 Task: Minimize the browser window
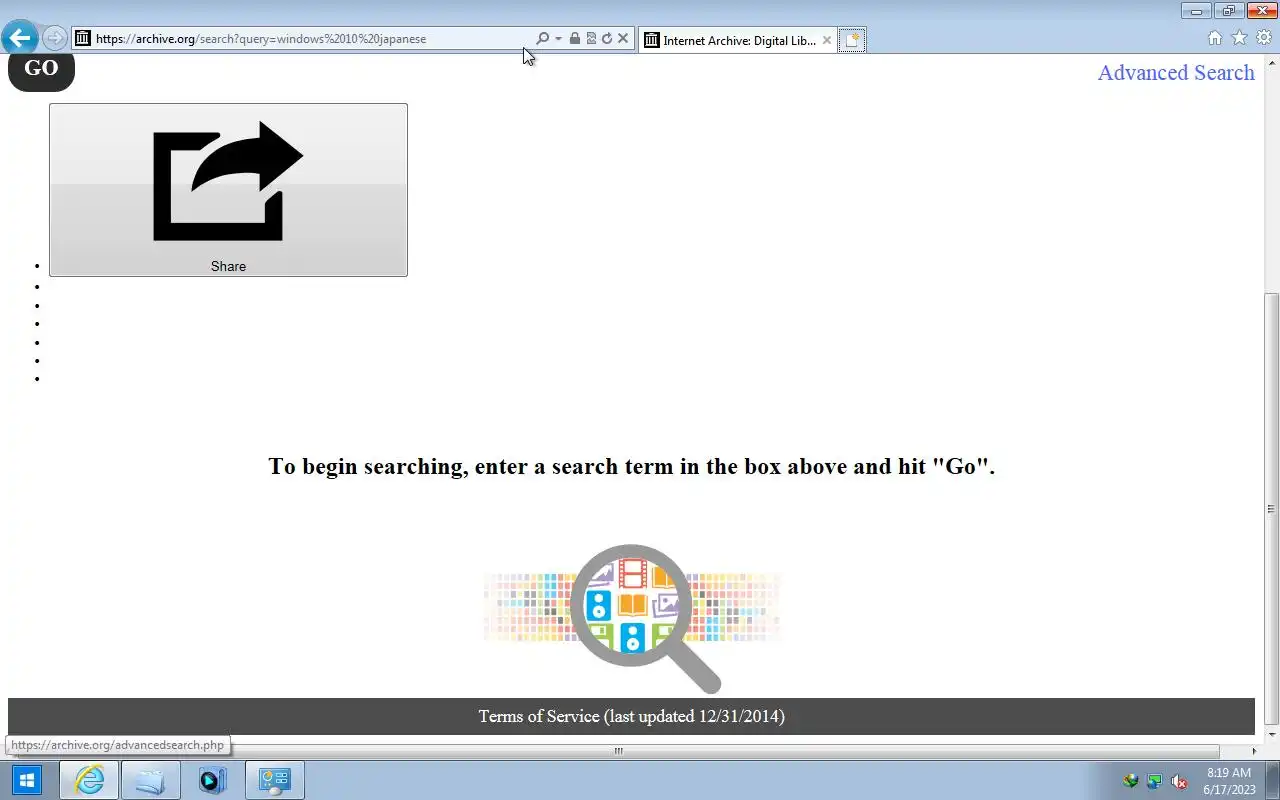coord(1196,11)
